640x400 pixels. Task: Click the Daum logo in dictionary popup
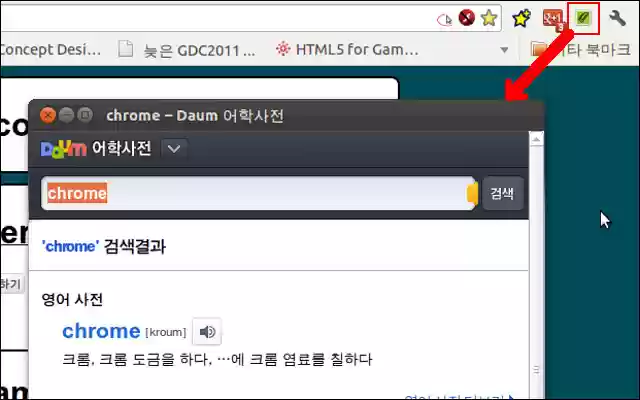click(64, 149)
